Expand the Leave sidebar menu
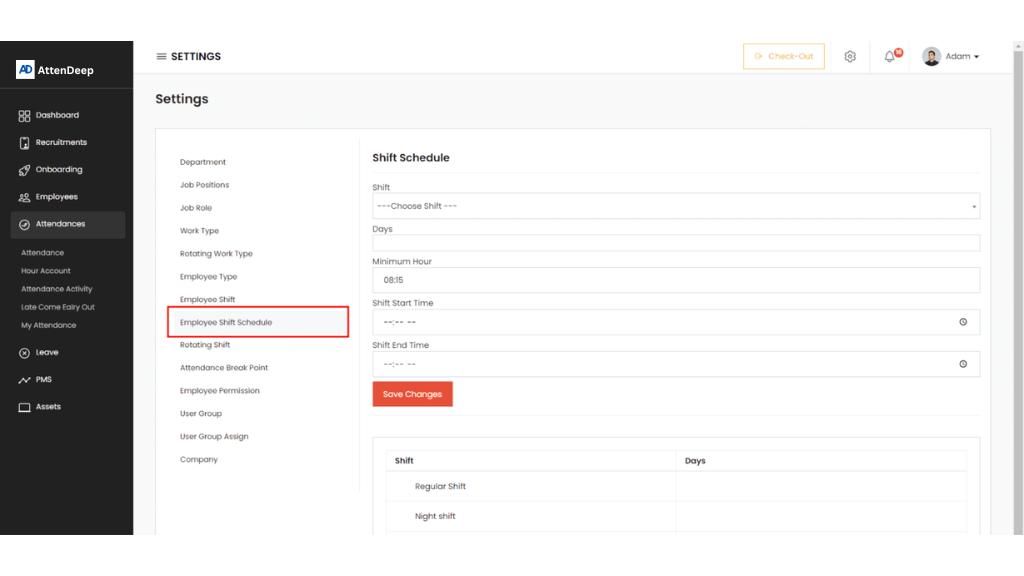Screen dimensions: 1024x576 point(47,353)
